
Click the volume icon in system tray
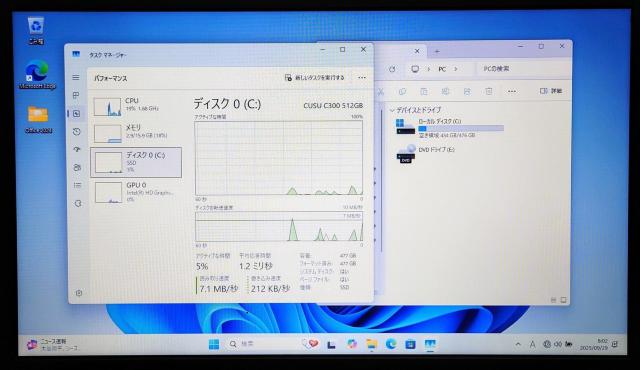click(558, 344)
